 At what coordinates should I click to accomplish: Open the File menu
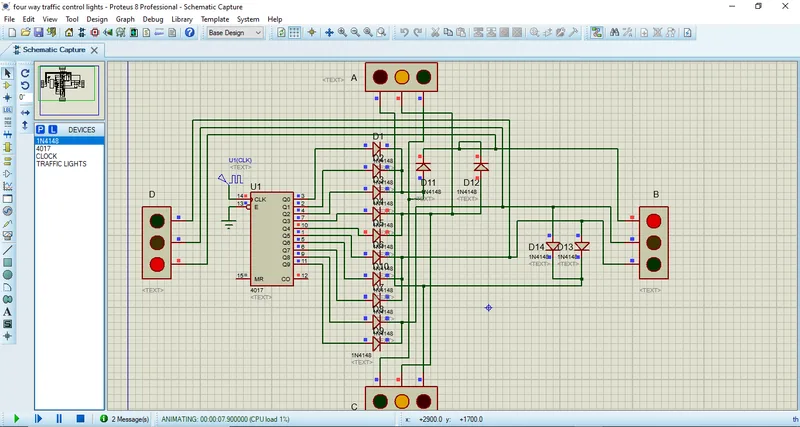tap(9, 19)
